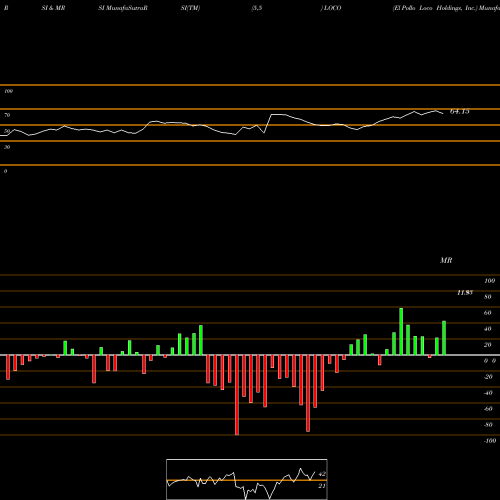Click the 'SI(TM)' header text

(x=190, y=8)
